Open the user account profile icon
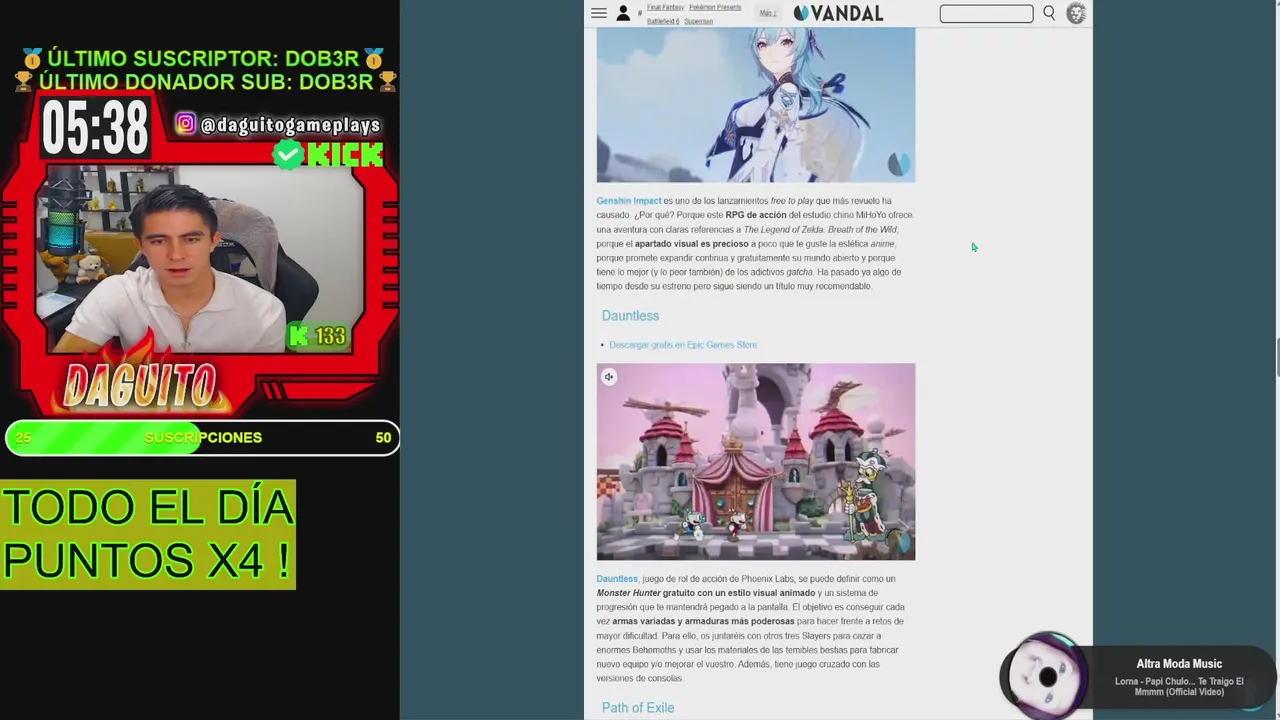The height and width of the screenshot is (720, 1280). coord(623,13)
